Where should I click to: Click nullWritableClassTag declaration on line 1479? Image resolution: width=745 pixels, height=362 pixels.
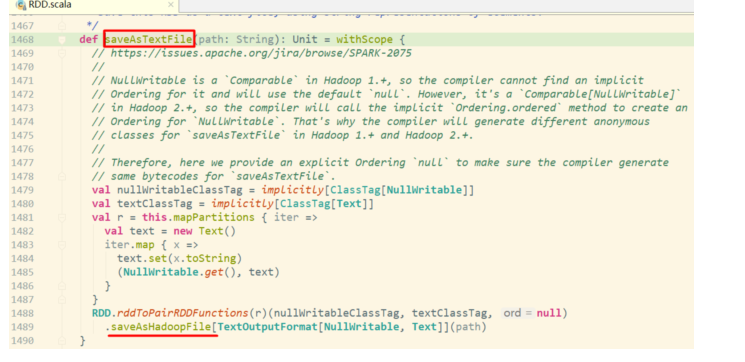click(x=180, y=190)
